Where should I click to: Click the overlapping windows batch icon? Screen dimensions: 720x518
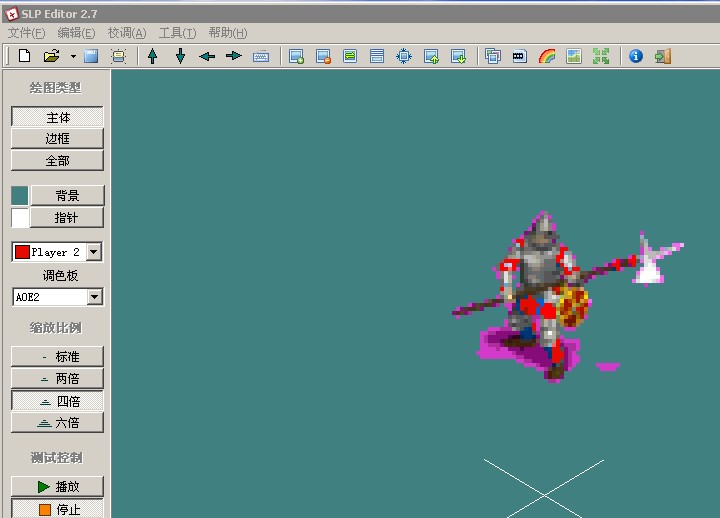(493, 56)
